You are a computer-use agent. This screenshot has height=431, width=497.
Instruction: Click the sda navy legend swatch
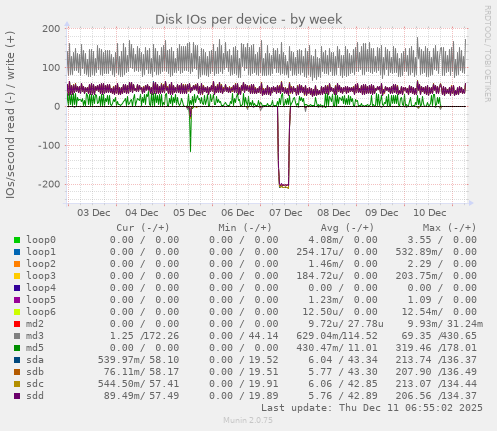[x=17, y=360]
